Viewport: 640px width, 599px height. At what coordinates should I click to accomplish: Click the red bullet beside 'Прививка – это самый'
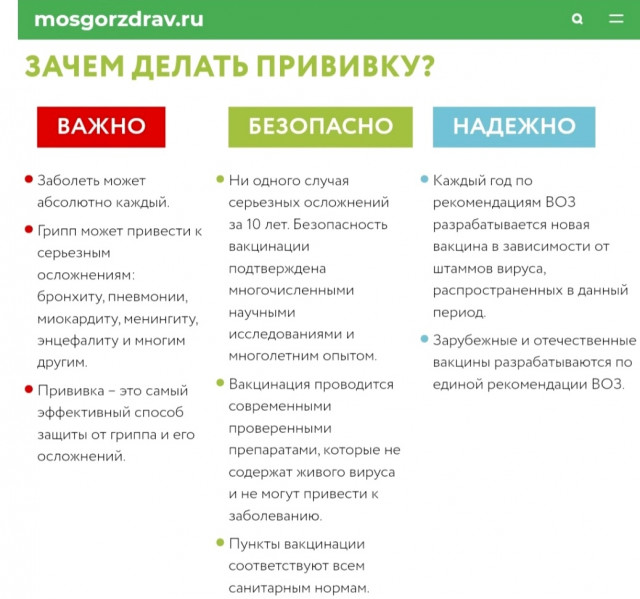click(28, 390)
